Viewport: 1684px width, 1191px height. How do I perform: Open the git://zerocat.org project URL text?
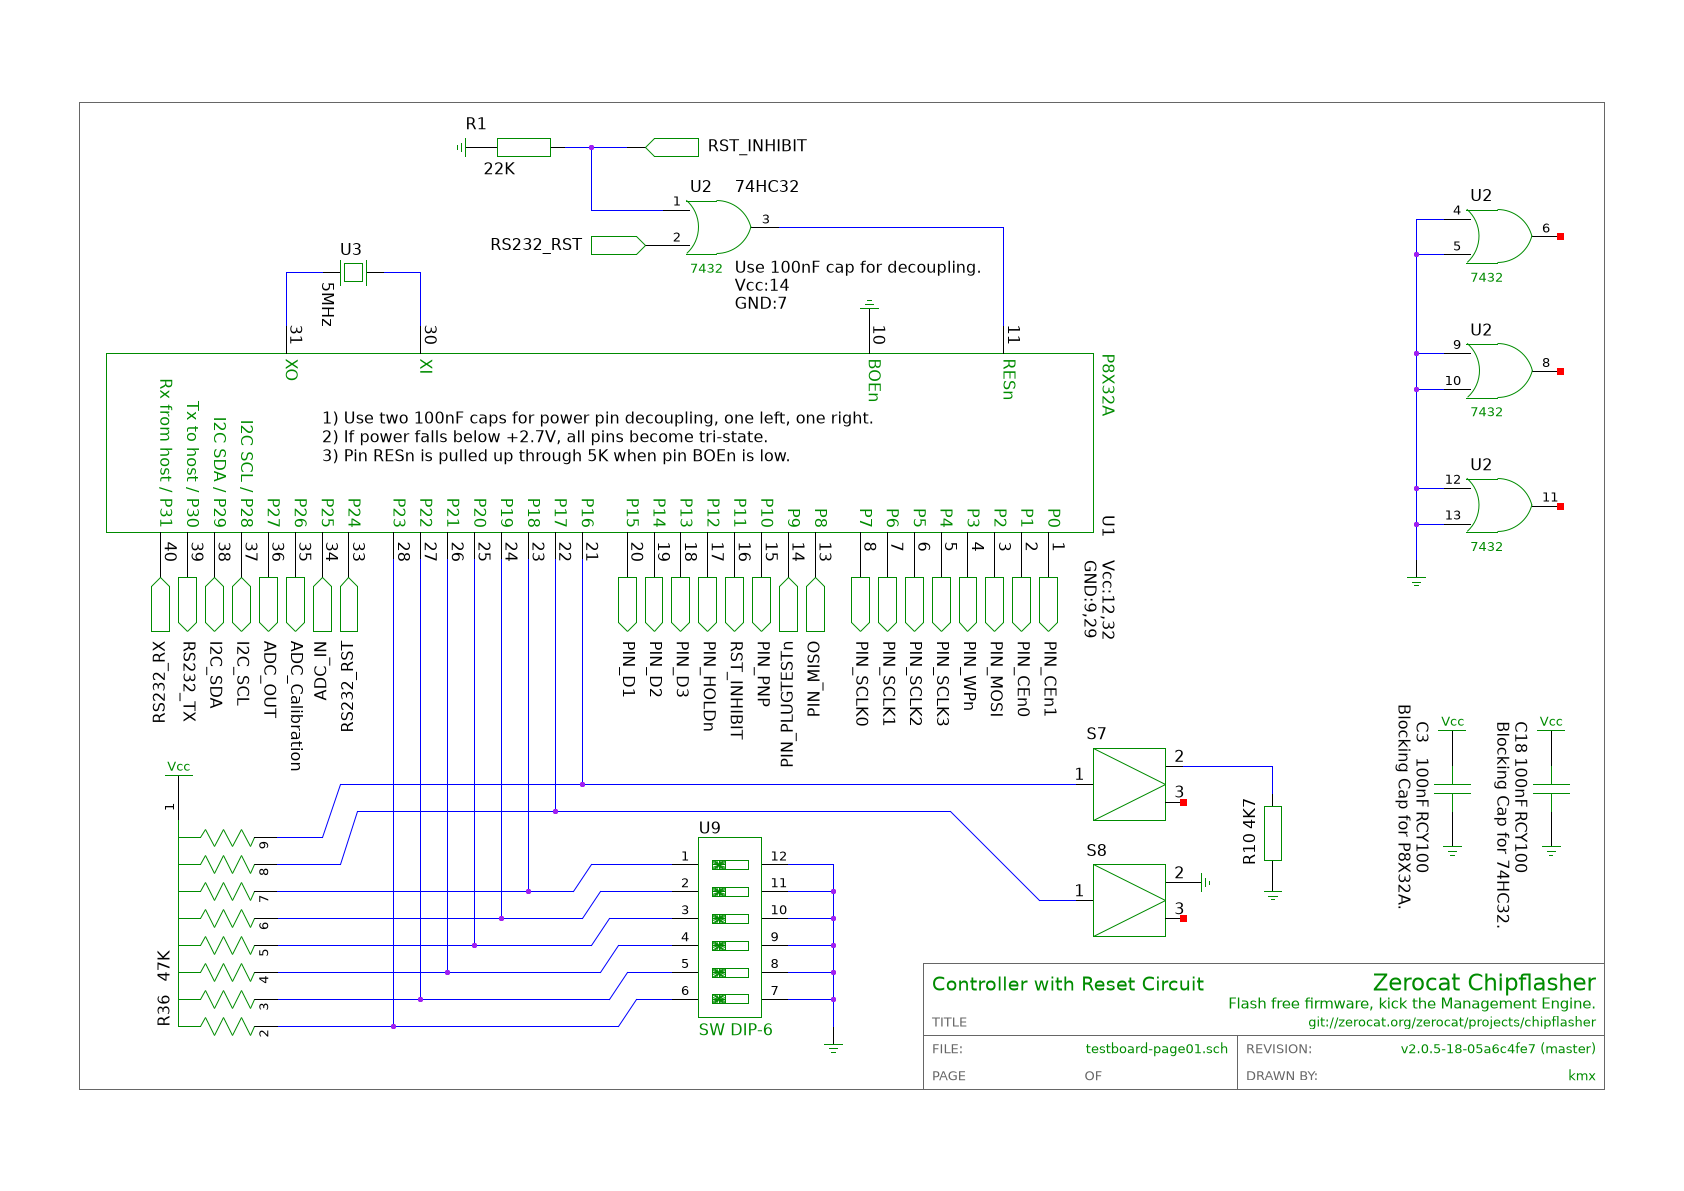1452,1022
